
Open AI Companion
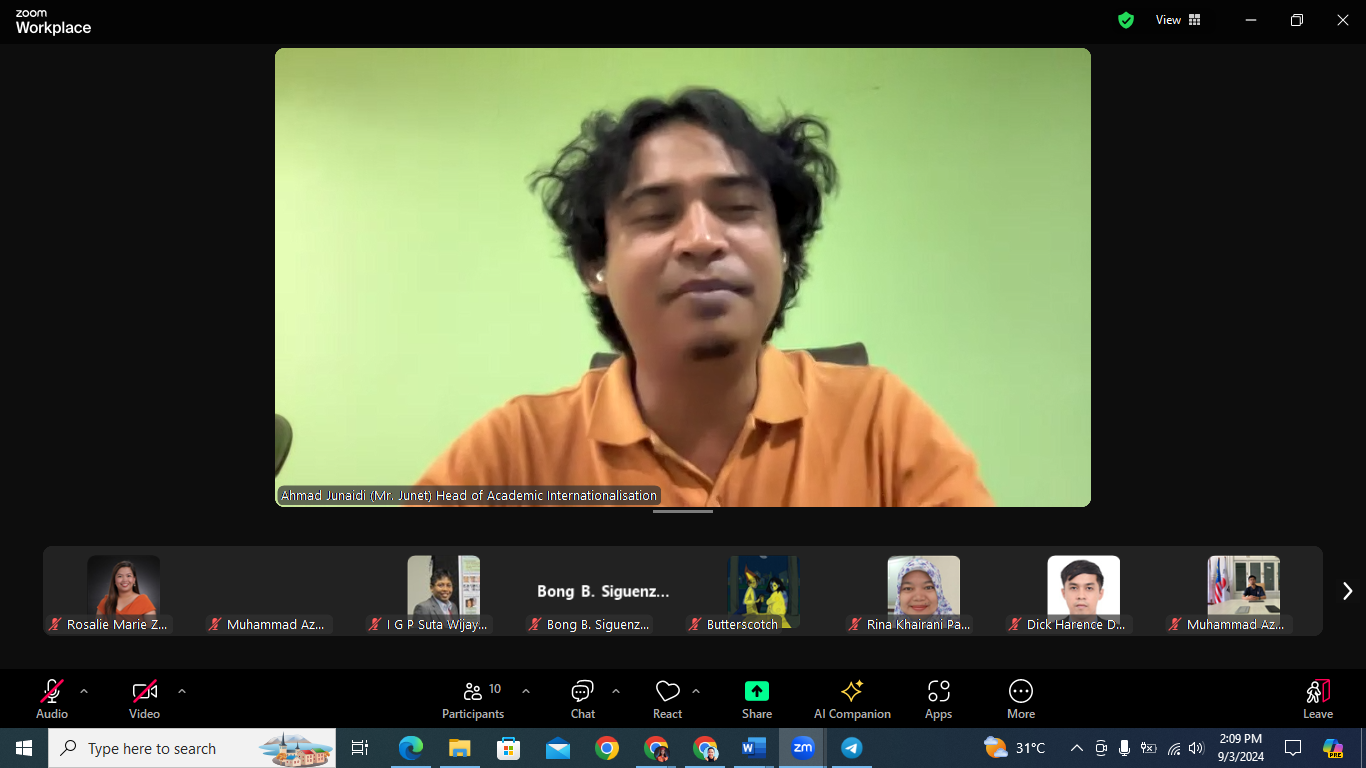click(852, 699)
